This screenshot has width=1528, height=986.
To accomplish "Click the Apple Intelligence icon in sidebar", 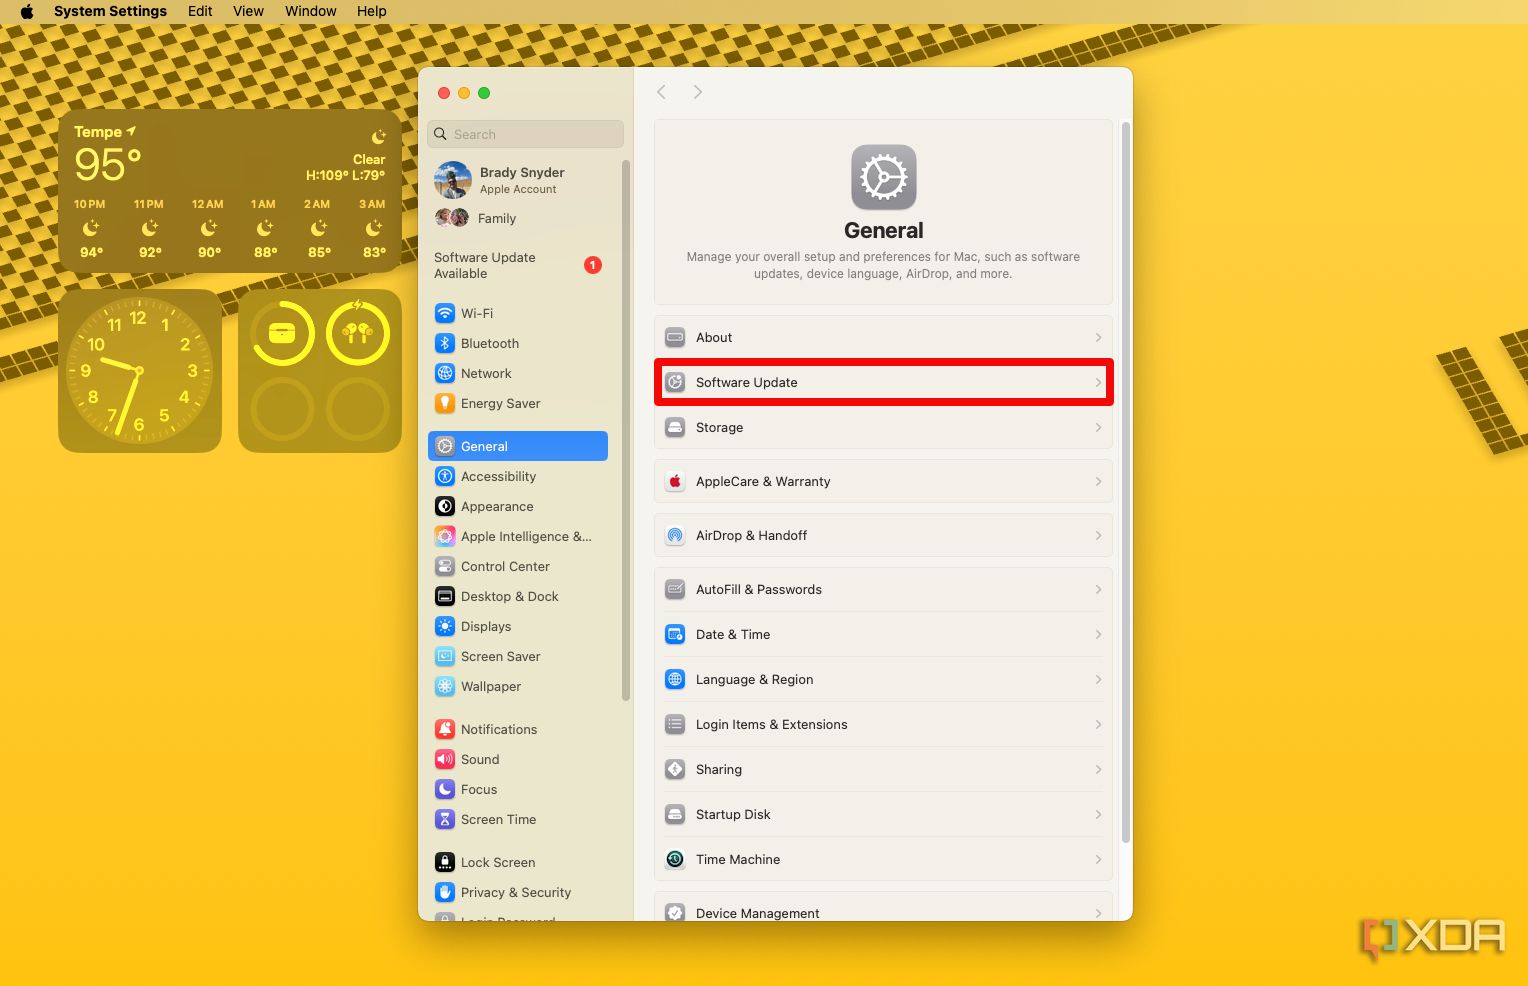I will click(x=445, y=536).
